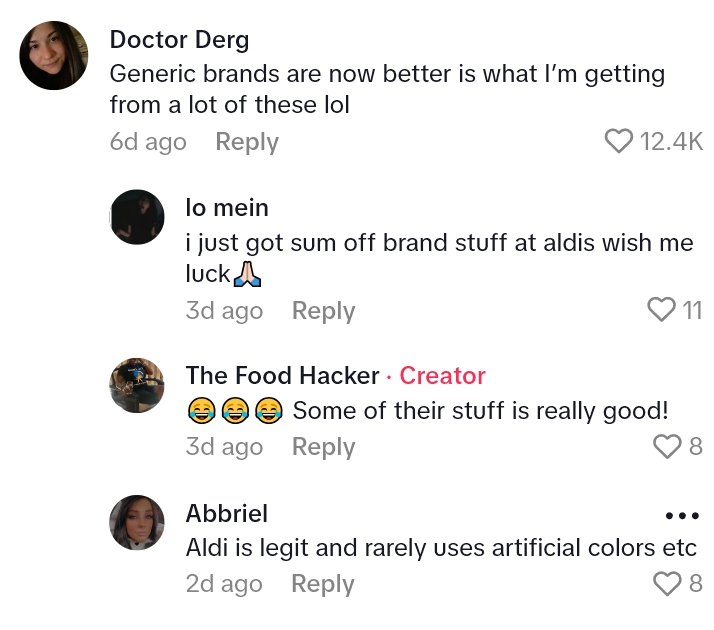The width and height of the screenshot is (714, 630).
Task: Like lo mein's comment with heart icon
Action: pos(662,310)
